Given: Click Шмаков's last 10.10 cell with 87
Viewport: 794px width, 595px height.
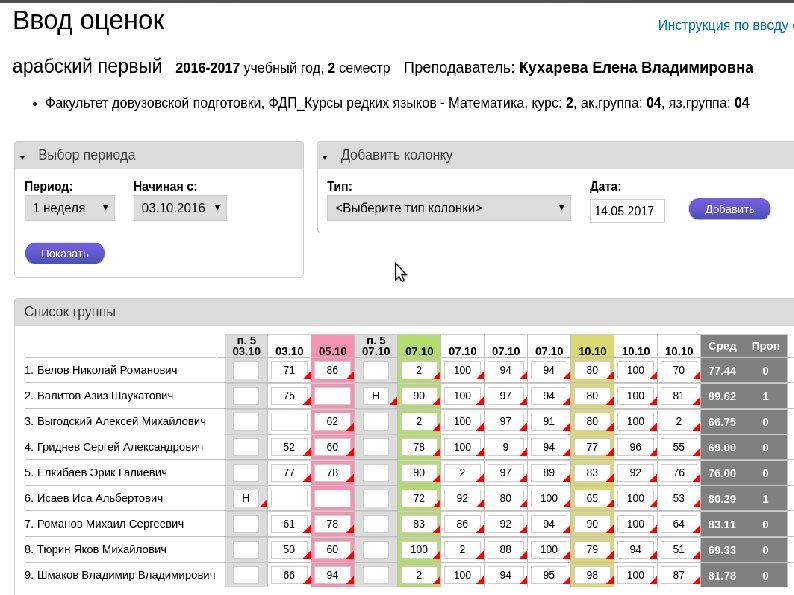Looking at the screenshot, I should (x=679, y=575).
